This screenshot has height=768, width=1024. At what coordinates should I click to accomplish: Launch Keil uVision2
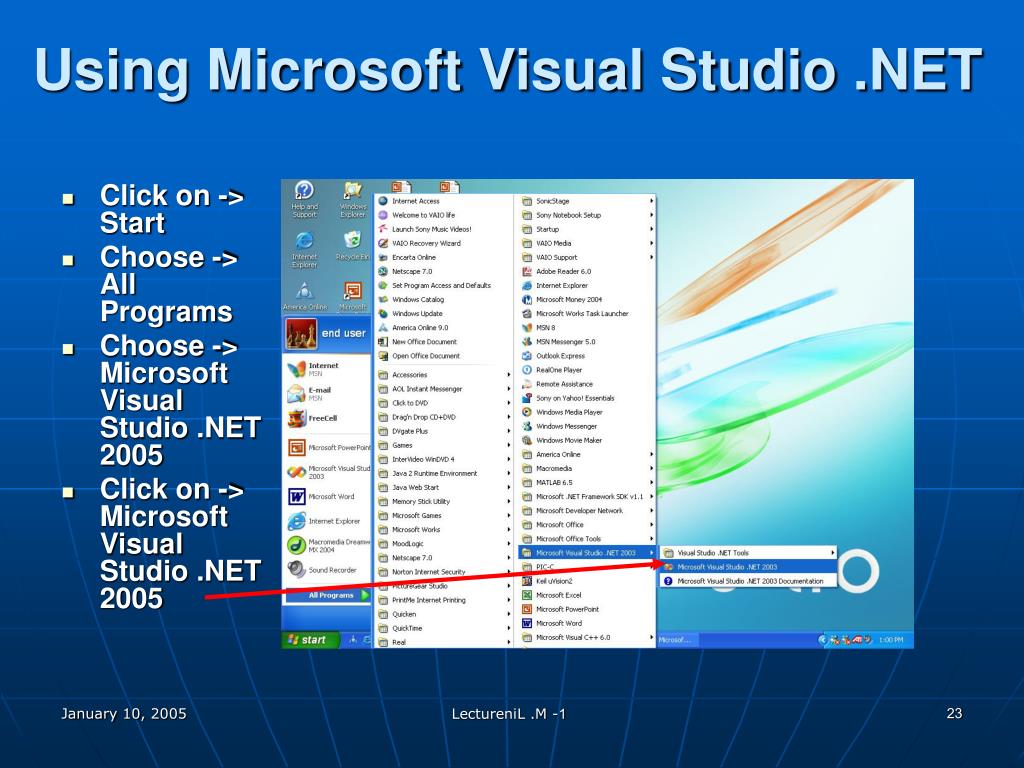click(587, 581)
